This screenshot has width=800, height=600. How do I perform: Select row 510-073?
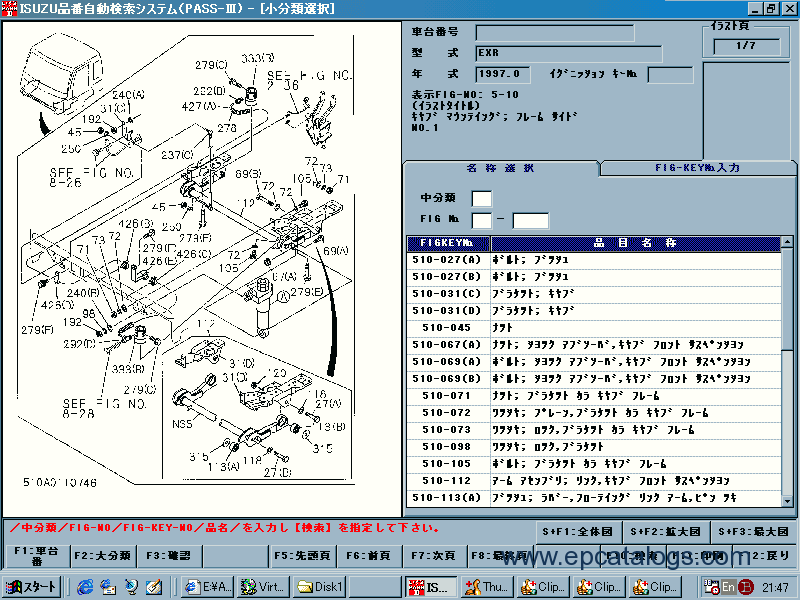coord(594,430)
